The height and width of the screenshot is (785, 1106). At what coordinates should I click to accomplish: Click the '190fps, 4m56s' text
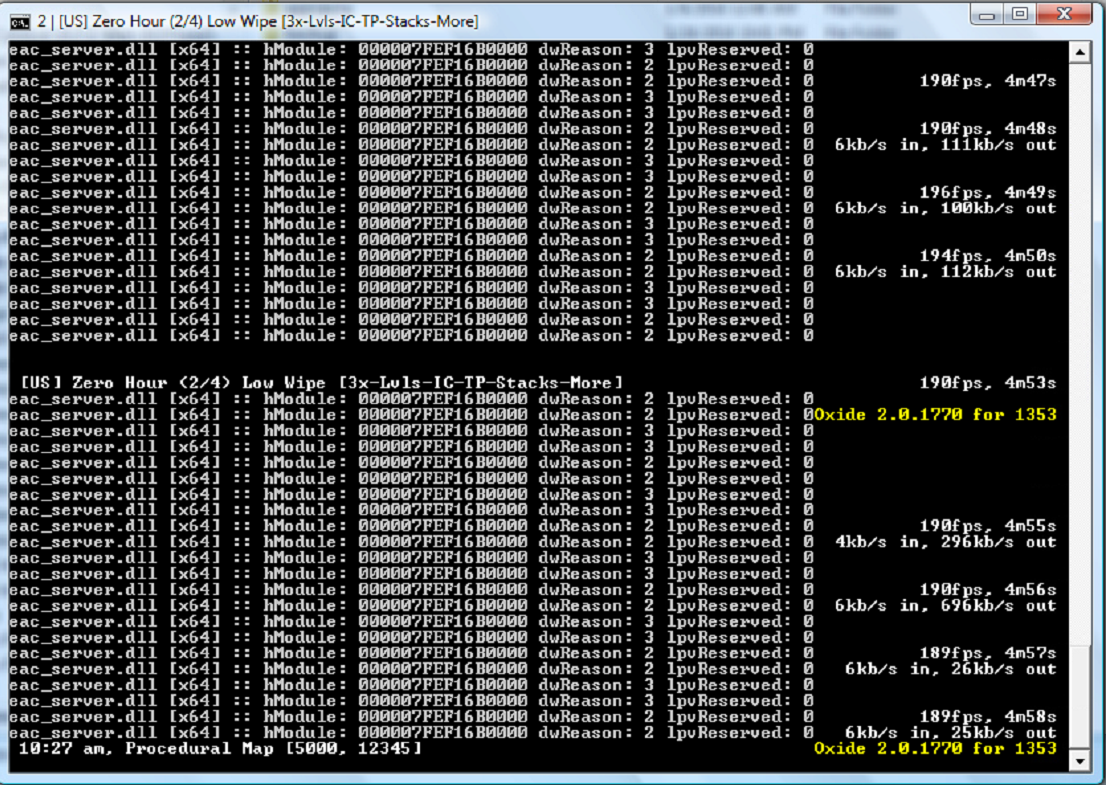[988, 590]
